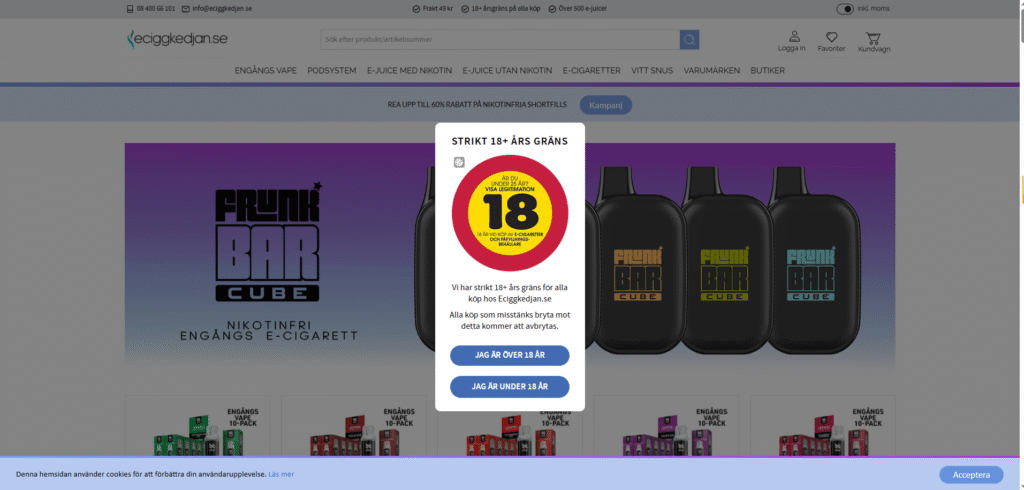
Task: Click the green Frunk Bar Cube device
Action: [724, 261]
